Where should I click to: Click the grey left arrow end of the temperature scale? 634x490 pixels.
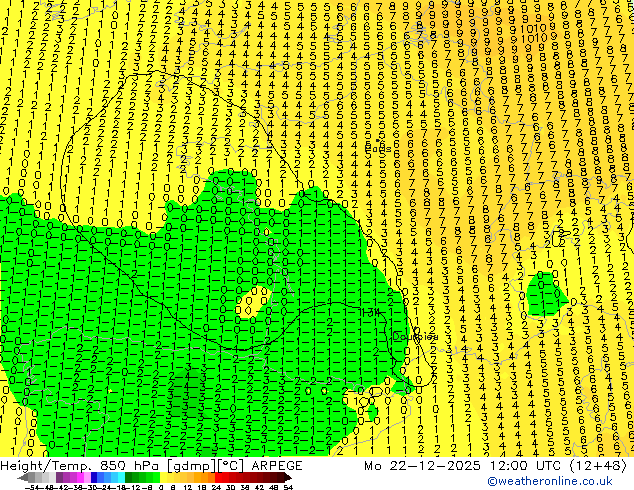tap(23, 477)
